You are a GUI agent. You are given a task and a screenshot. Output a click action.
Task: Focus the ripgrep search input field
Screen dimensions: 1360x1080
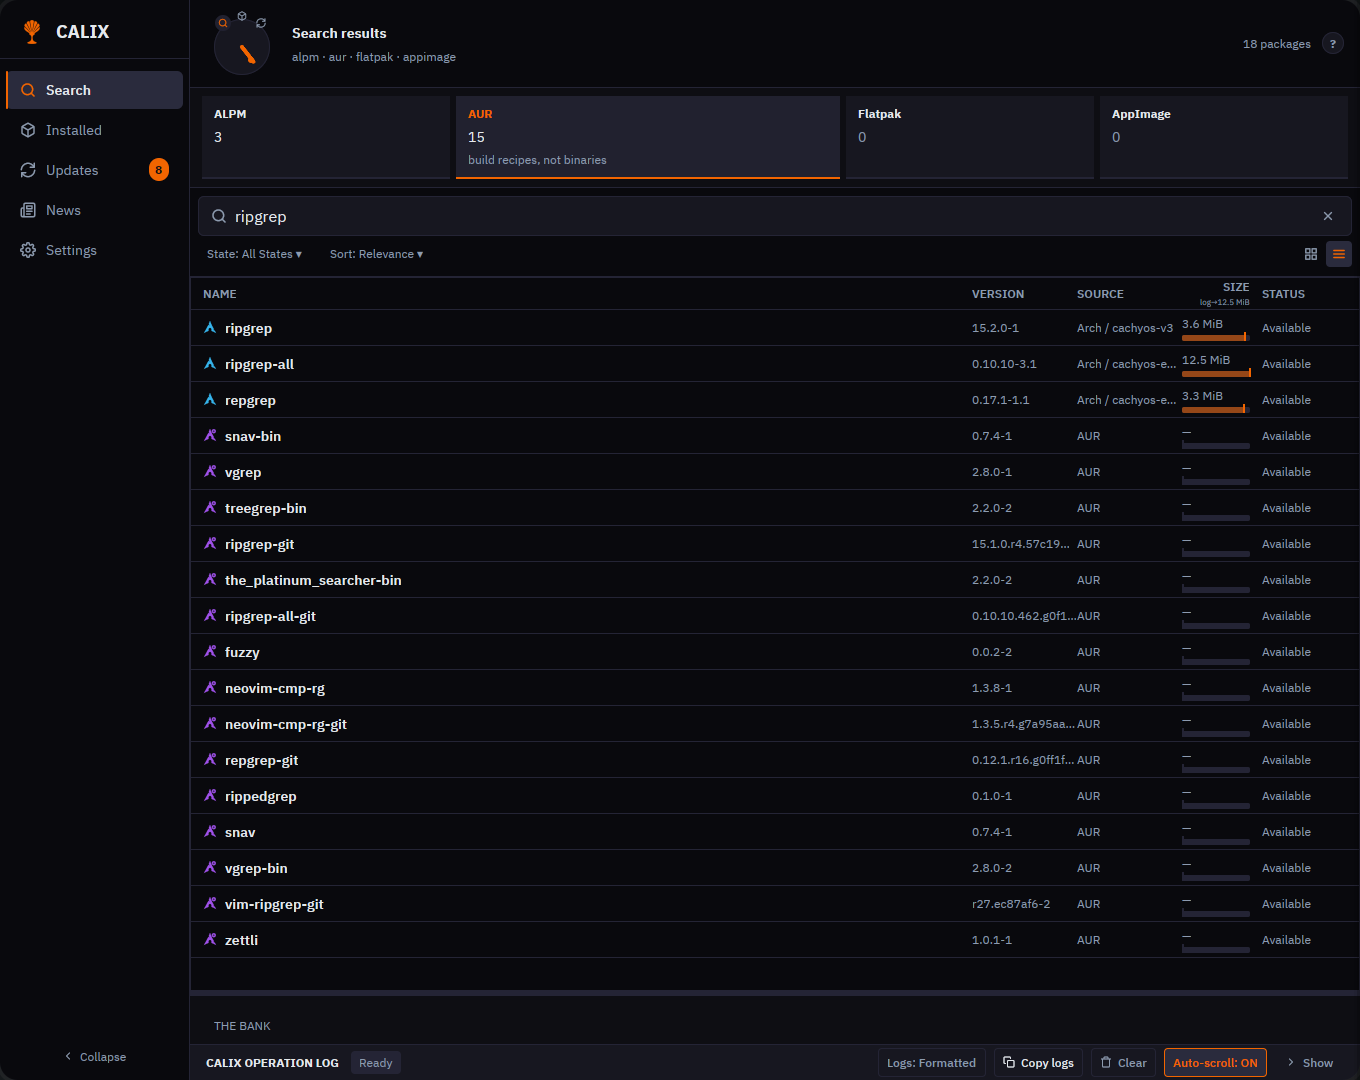[x=775, y=216]
